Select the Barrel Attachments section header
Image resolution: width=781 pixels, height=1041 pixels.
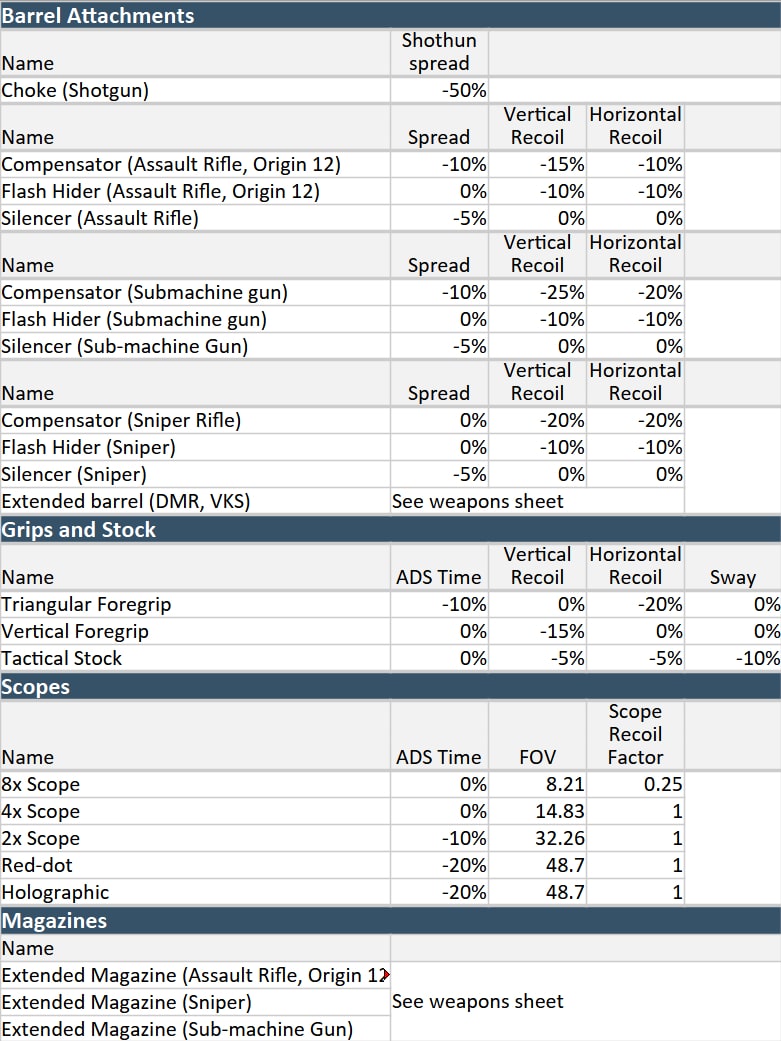click(x=98, y=15)
